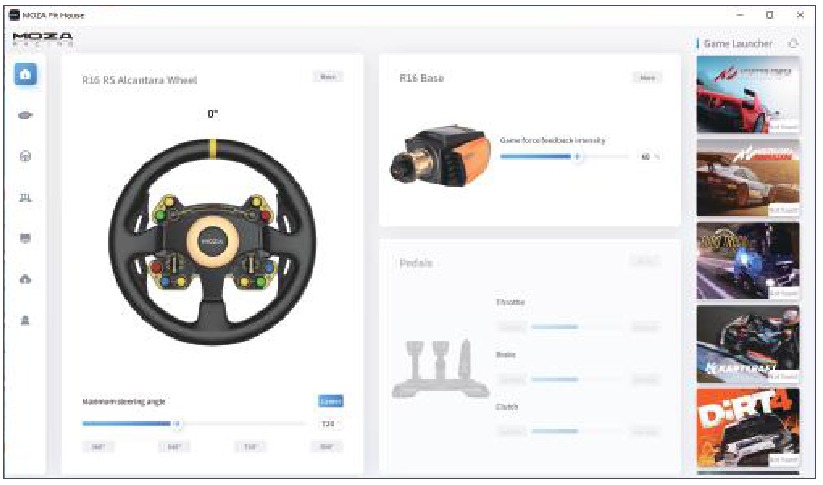Click the R16 base motor image
This screenshot has width=823, height=485.
point(440,156)
